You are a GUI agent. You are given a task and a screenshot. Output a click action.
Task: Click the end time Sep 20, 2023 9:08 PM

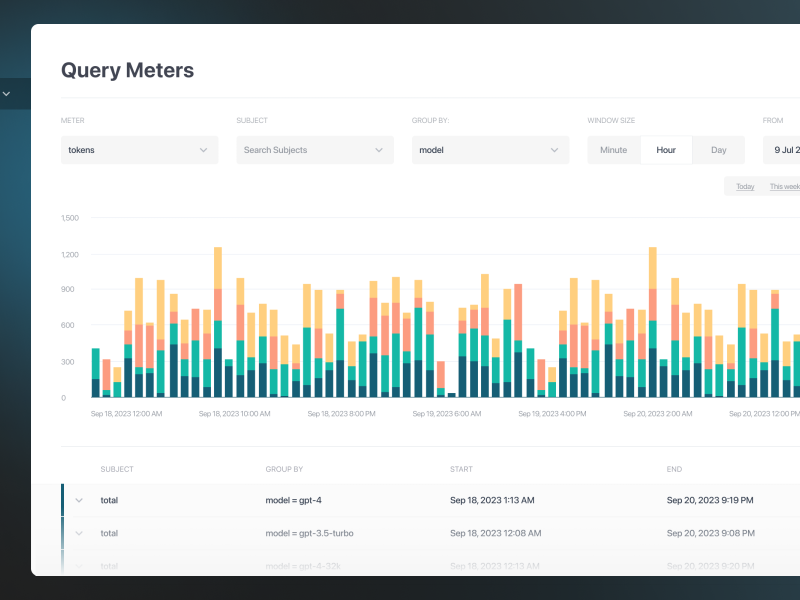click(711, 533)
